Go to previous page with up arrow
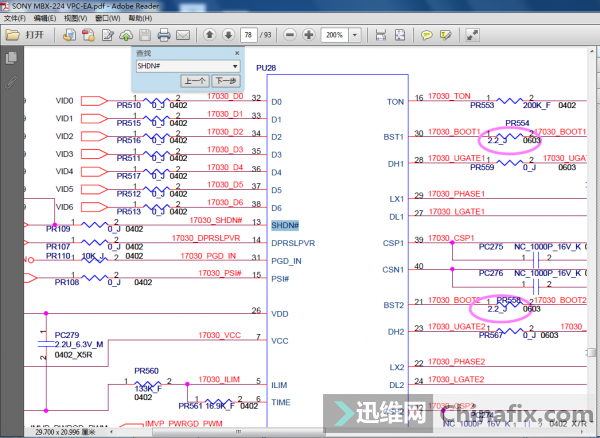Image resolution: width=600 pixels, height=438 pixels. pyautogui.click(x=209, y=35)
